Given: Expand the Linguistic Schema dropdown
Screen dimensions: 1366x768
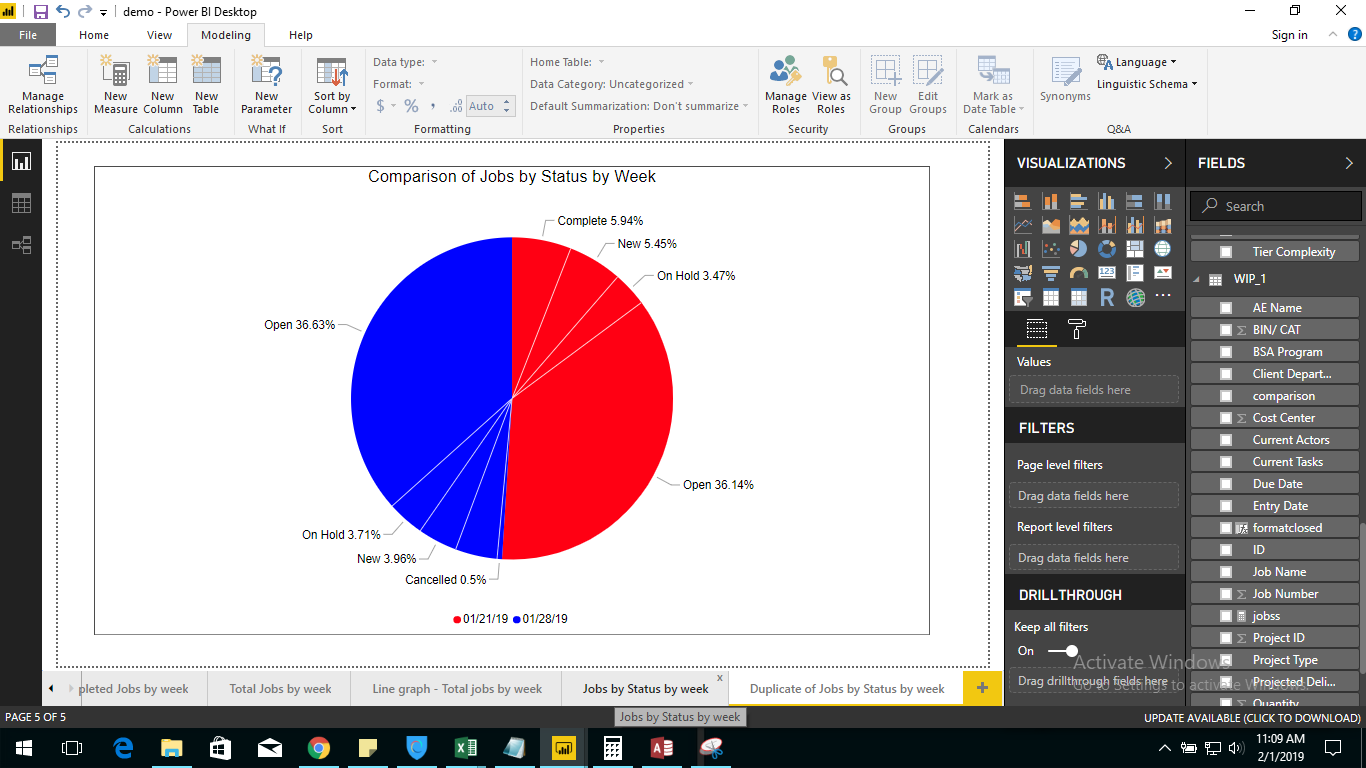Looking at the screenshot, I should [x=1147, y=84].
